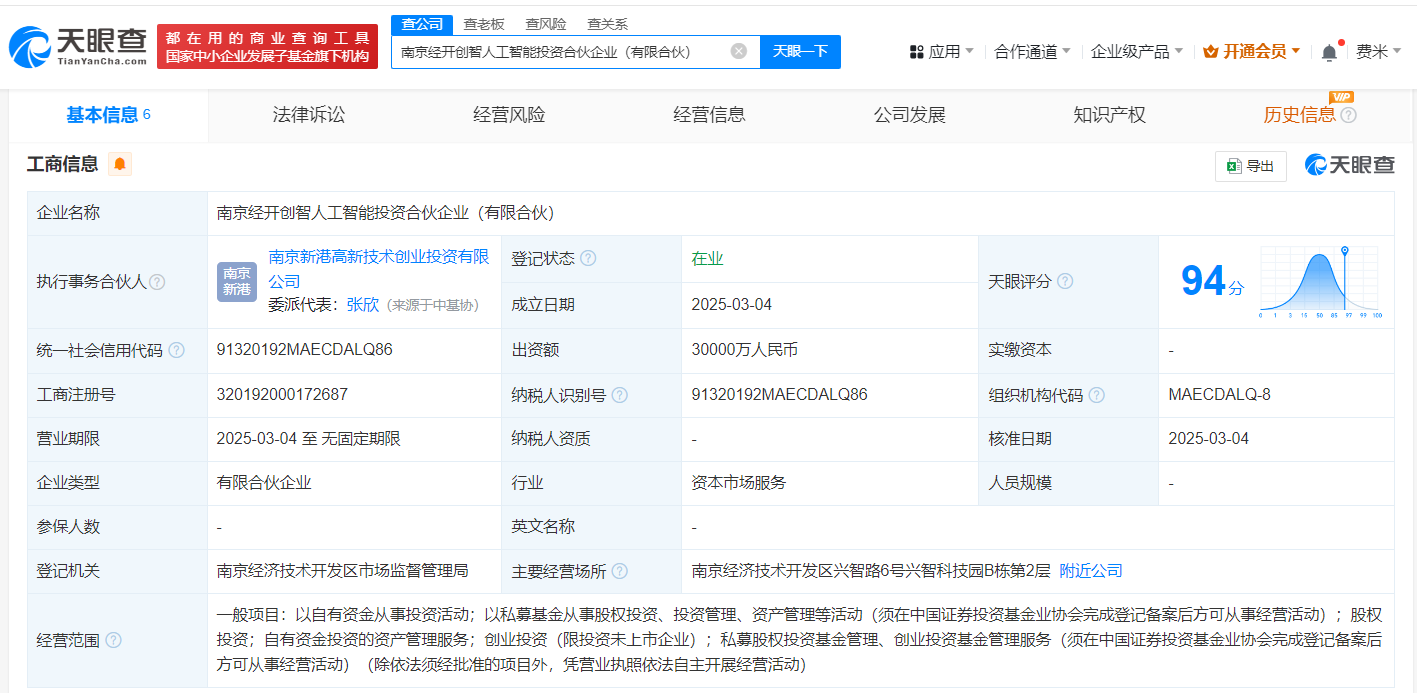This screenshot has width=1417, height=693.
Task: Open the 合作通道 dropdown
Action: 1032,52
